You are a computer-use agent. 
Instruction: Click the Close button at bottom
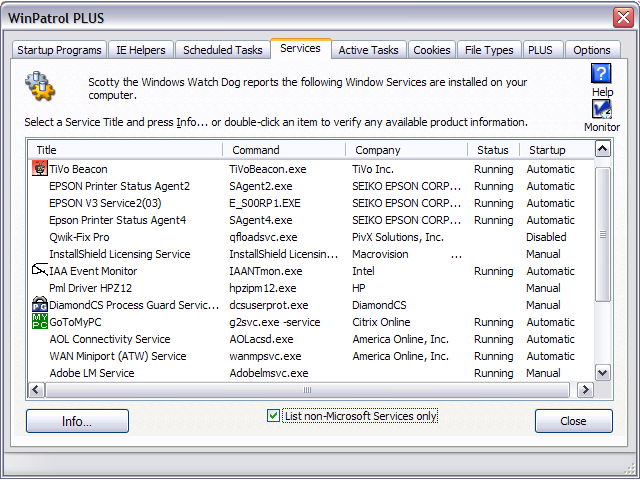tap(573, 421)
